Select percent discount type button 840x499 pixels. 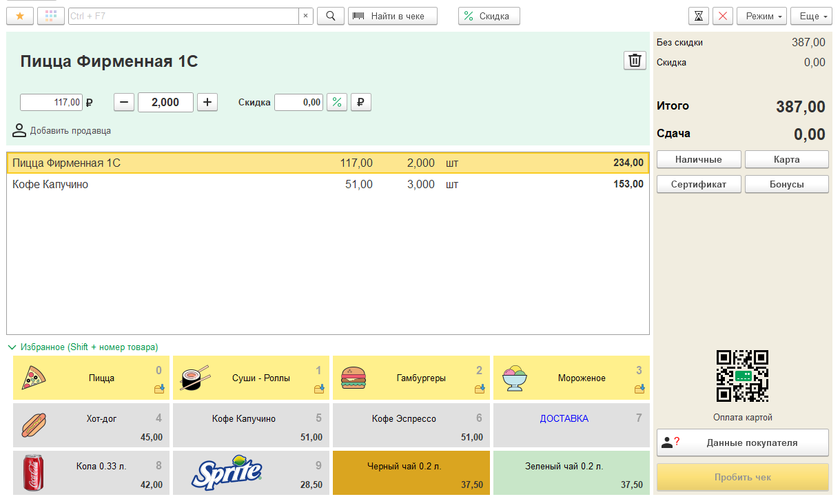pyautogui.click(x=337, y=102)
